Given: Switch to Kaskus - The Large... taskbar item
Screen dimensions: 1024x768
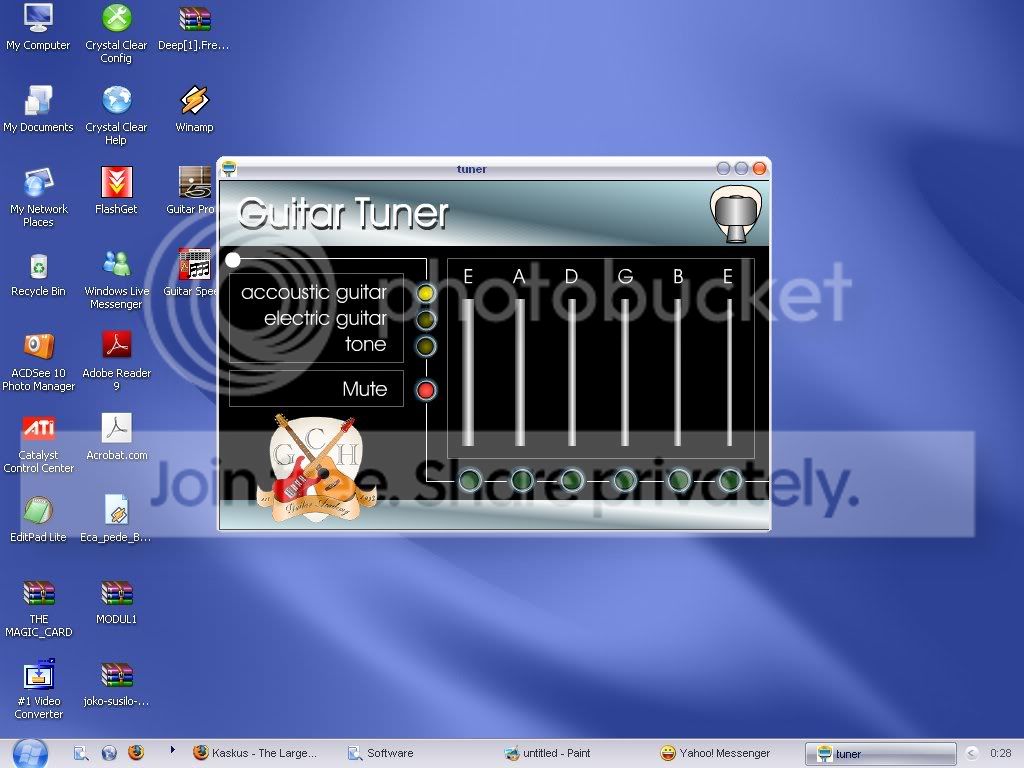Looking at the screenshot, I should [x=255, y=753].
